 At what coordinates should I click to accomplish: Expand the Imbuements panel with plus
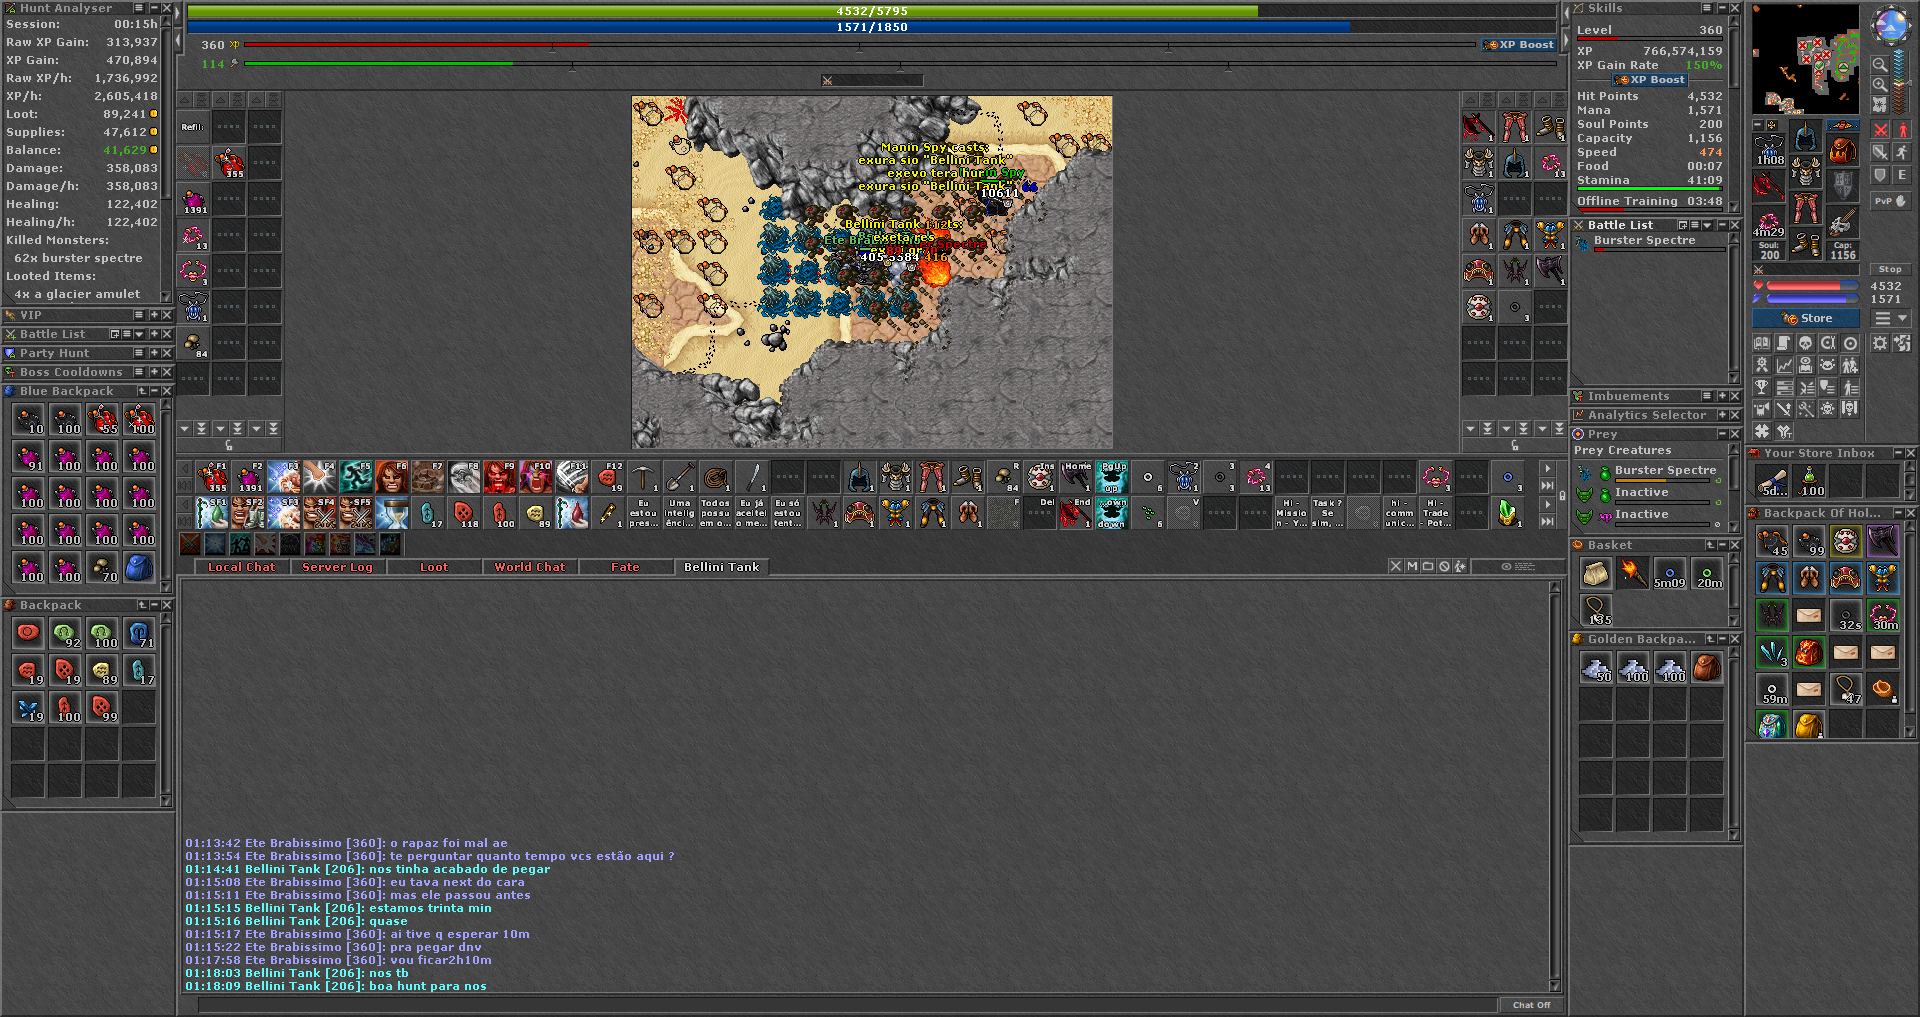click(1722, 396)
